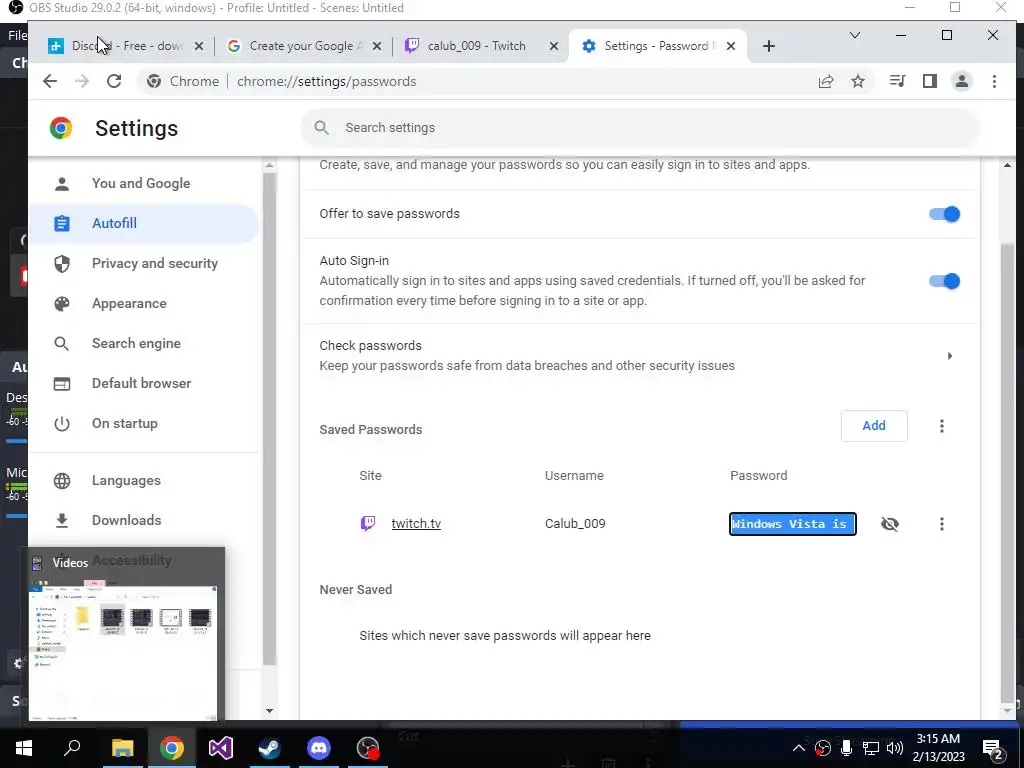Image resolution: width=1024 pixels, height=768 pixels.
Task: Open Discord from the taskbar
Action: [319, 748]
